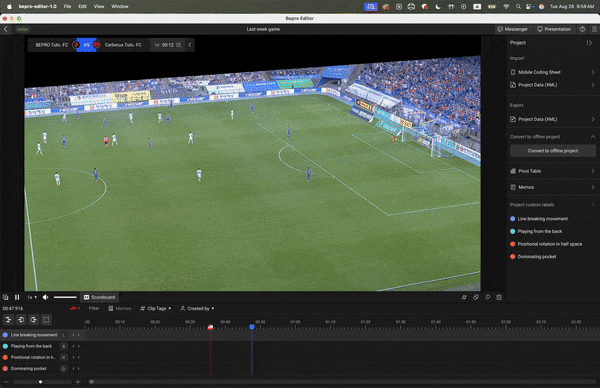The image size is (600, 388).
Task: Toggle the Memos filter in timeline bar
Action: click(x=120, y=308)
